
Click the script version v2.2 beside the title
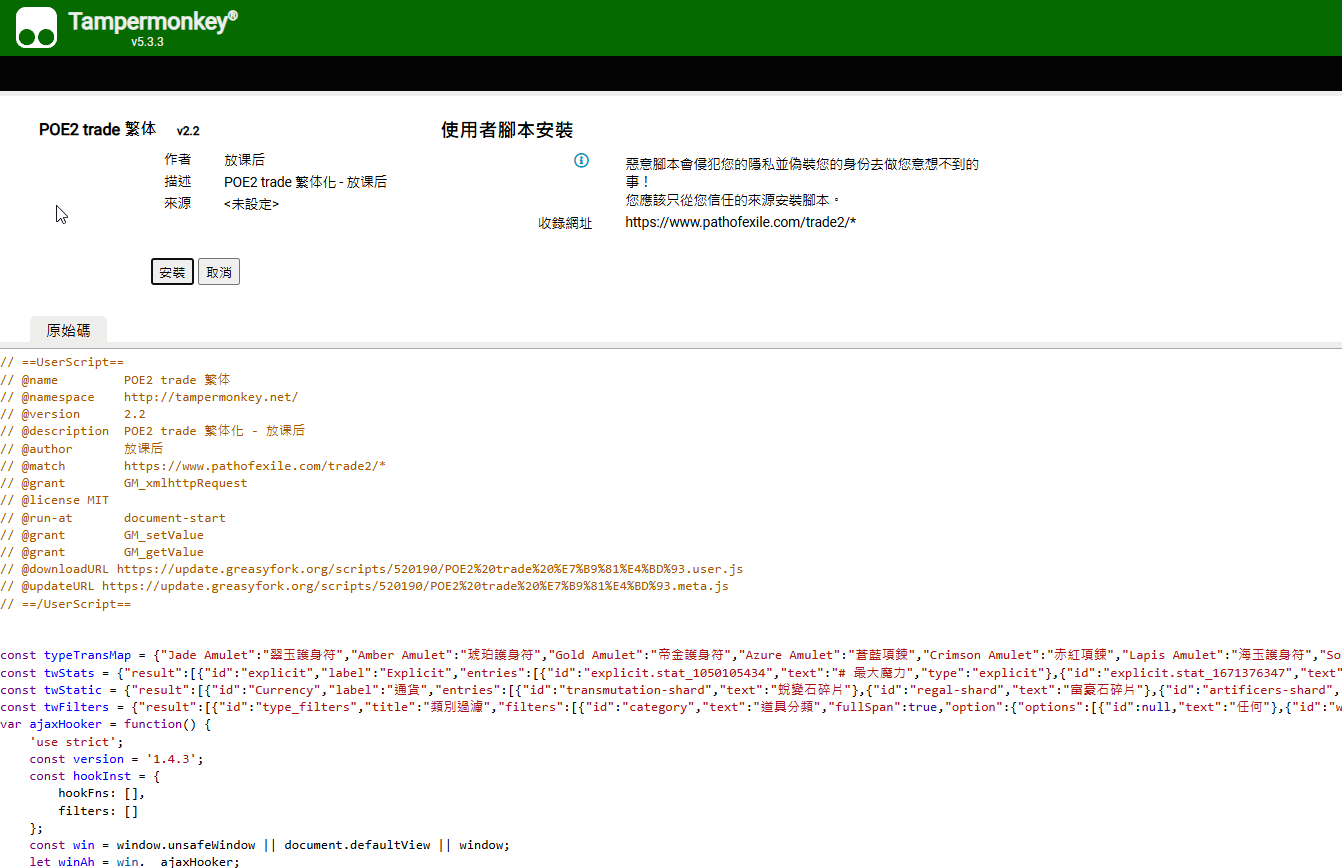pyautogui.click(x=188, y=131)
